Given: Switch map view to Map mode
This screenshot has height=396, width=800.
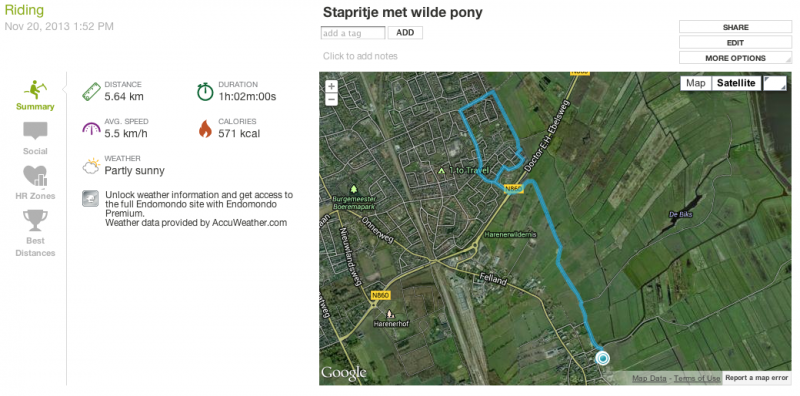Looking at the screenshot, I should point(695,83).
